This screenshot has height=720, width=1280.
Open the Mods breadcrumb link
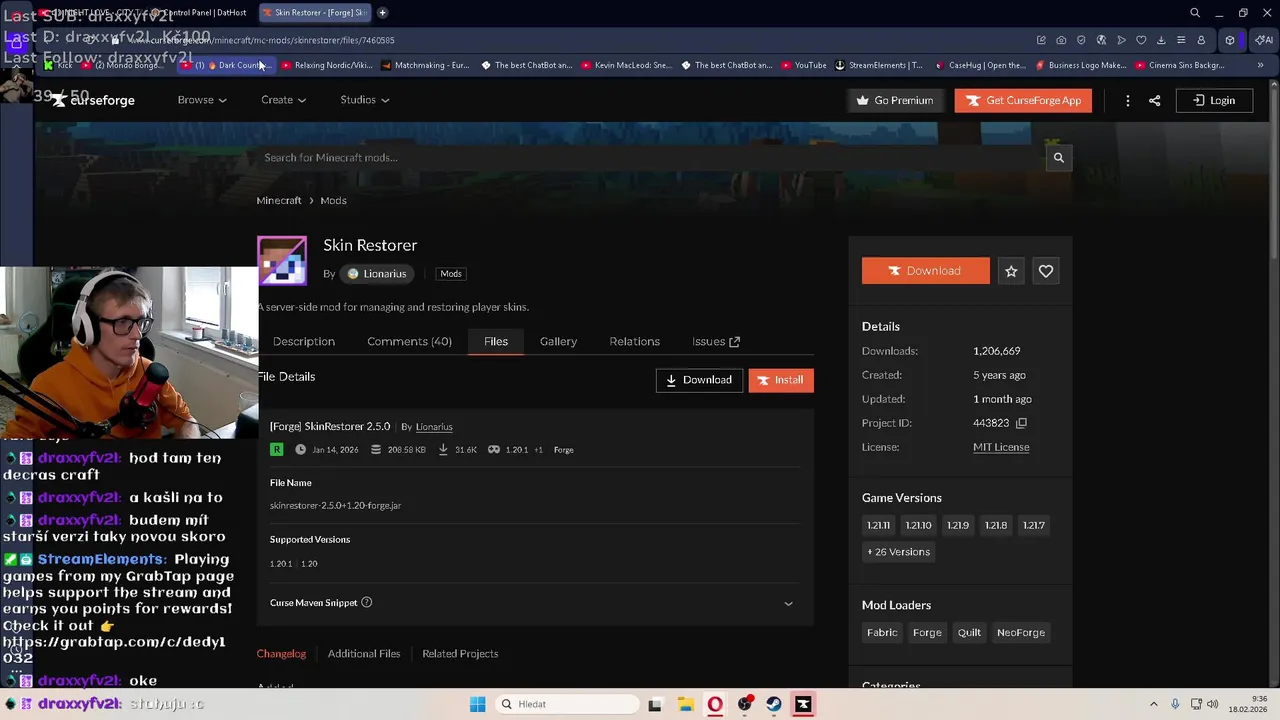(x=333, y=200)
